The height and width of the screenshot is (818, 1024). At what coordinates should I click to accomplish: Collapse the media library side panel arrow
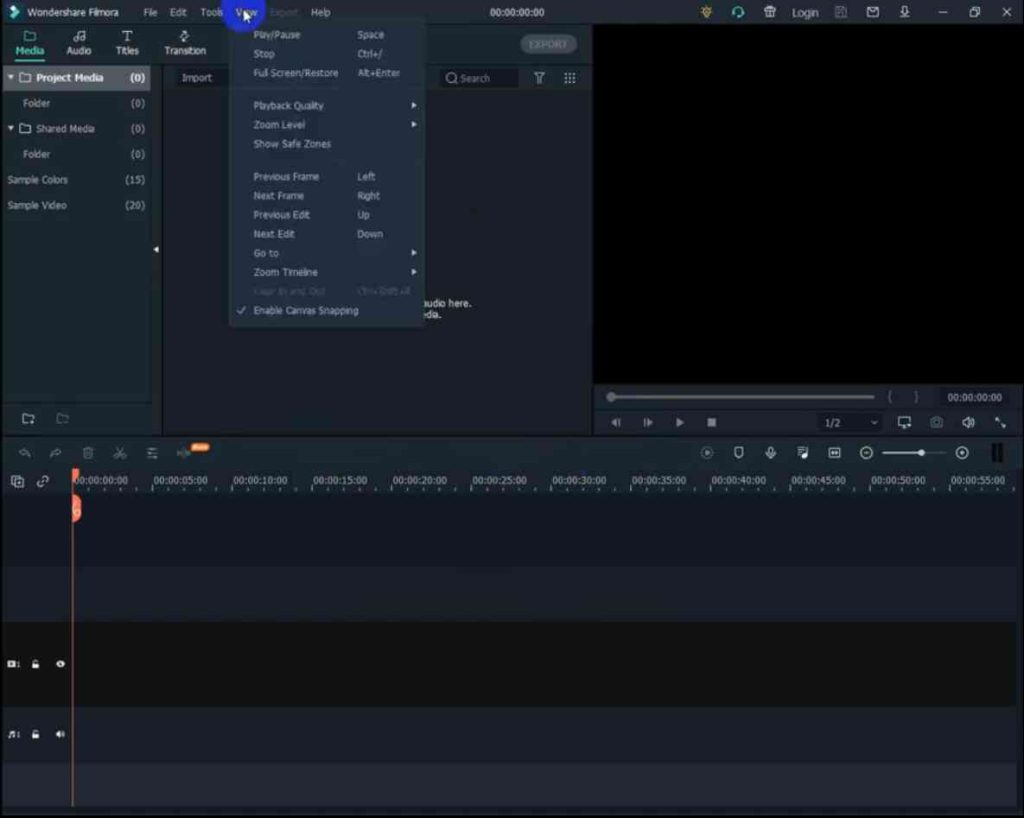point(156,249)
